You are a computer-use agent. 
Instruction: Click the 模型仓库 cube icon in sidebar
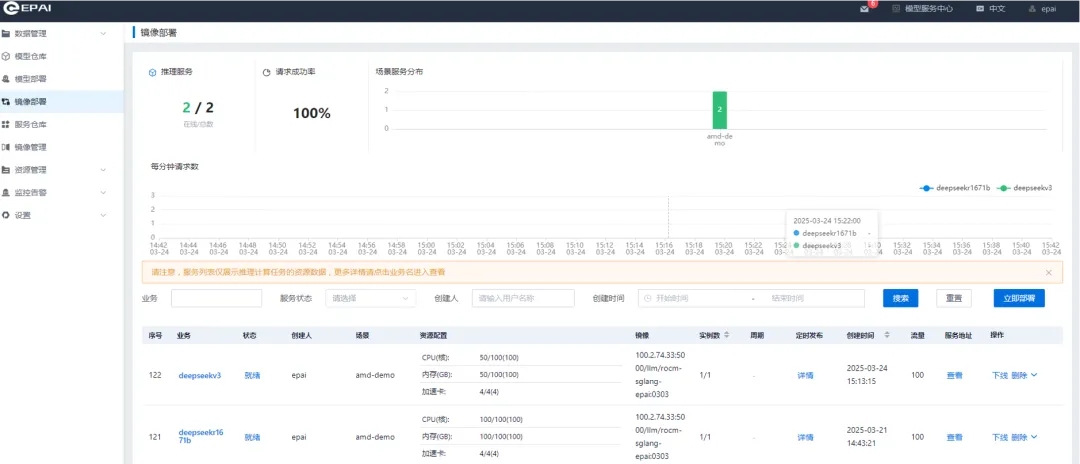click(7, 56)
